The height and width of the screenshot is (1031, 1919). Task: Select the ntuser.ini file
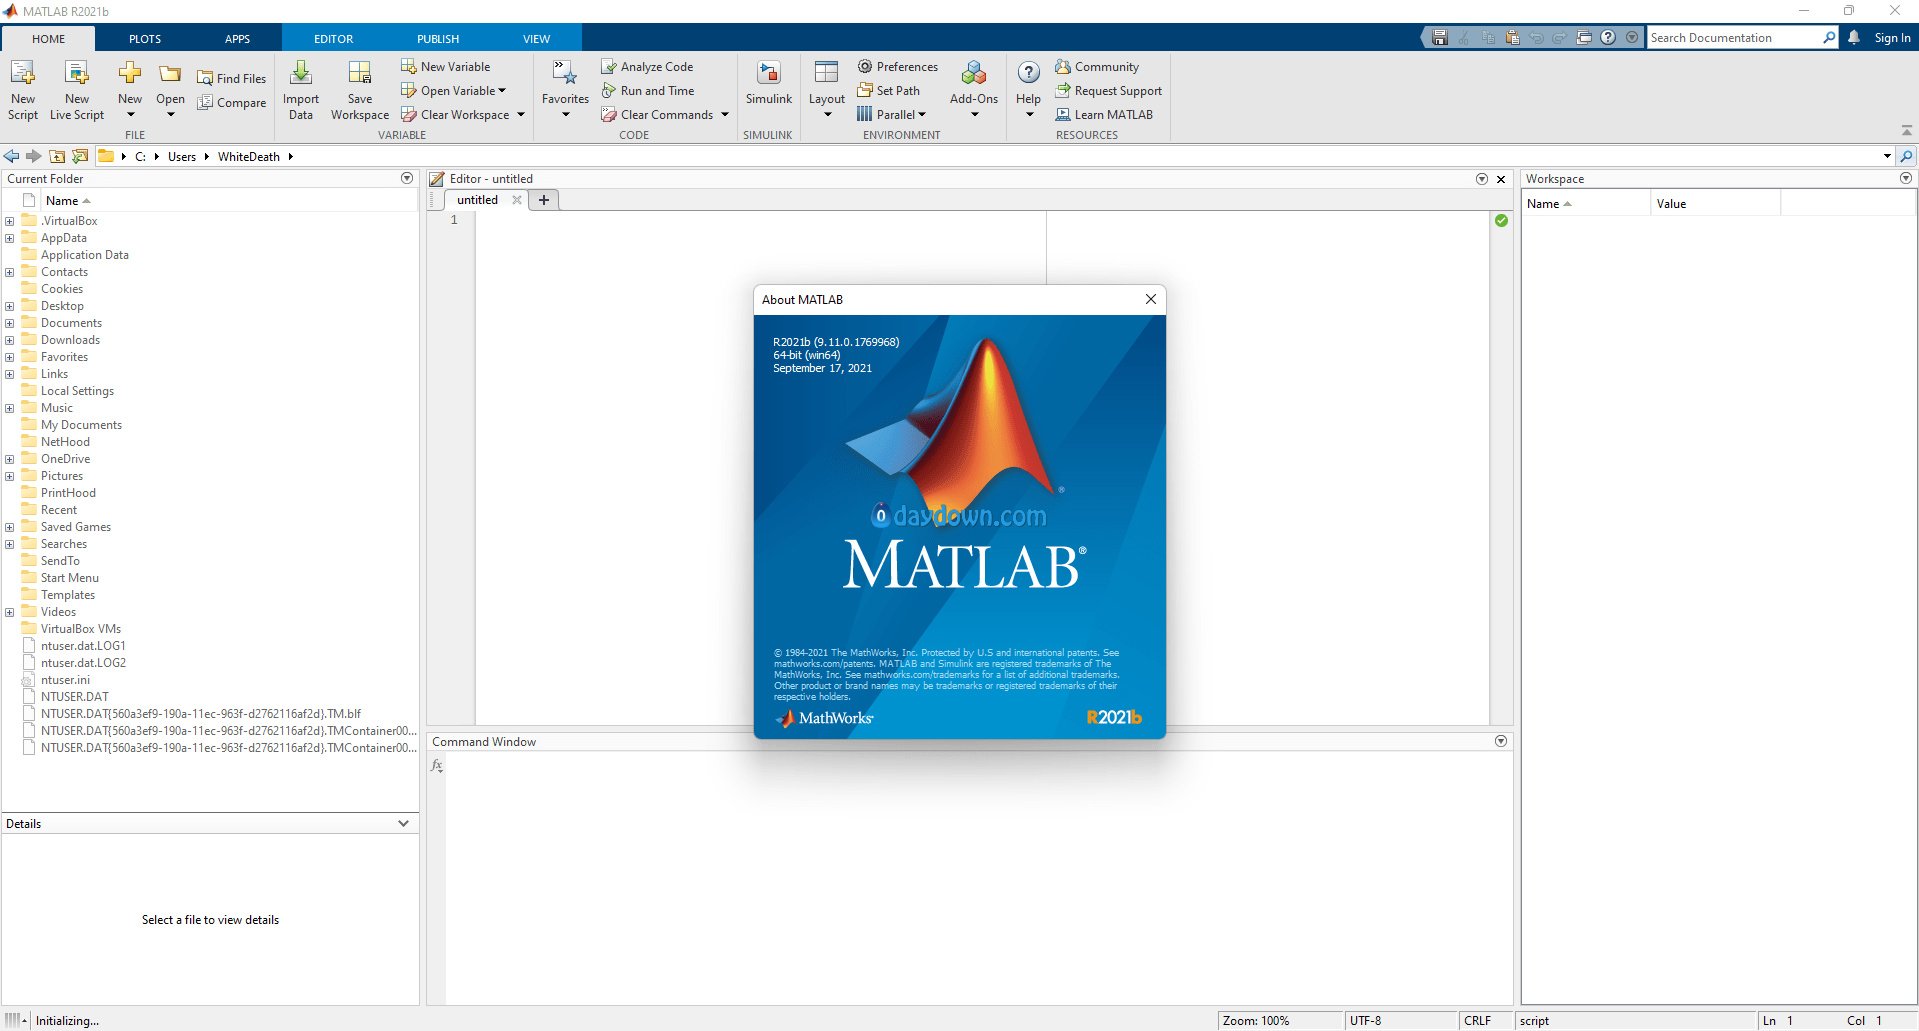(x=65, y=680)
